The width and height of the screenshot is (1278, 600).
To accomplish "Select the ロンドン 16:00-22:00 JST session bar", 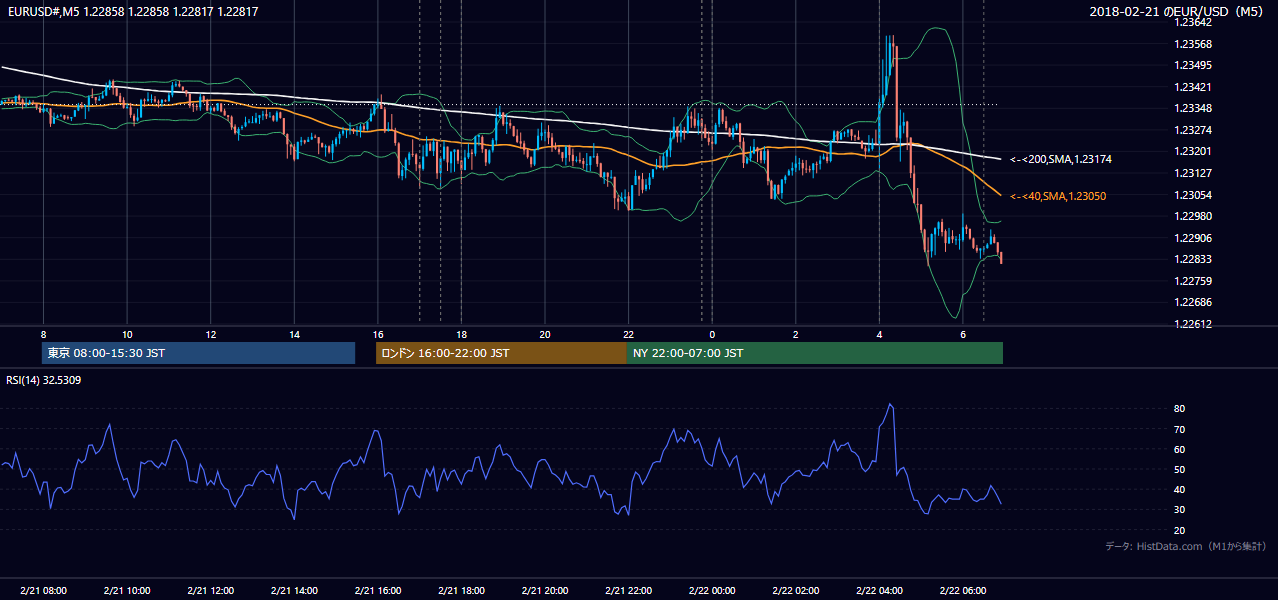I will (x=501, y=353).
